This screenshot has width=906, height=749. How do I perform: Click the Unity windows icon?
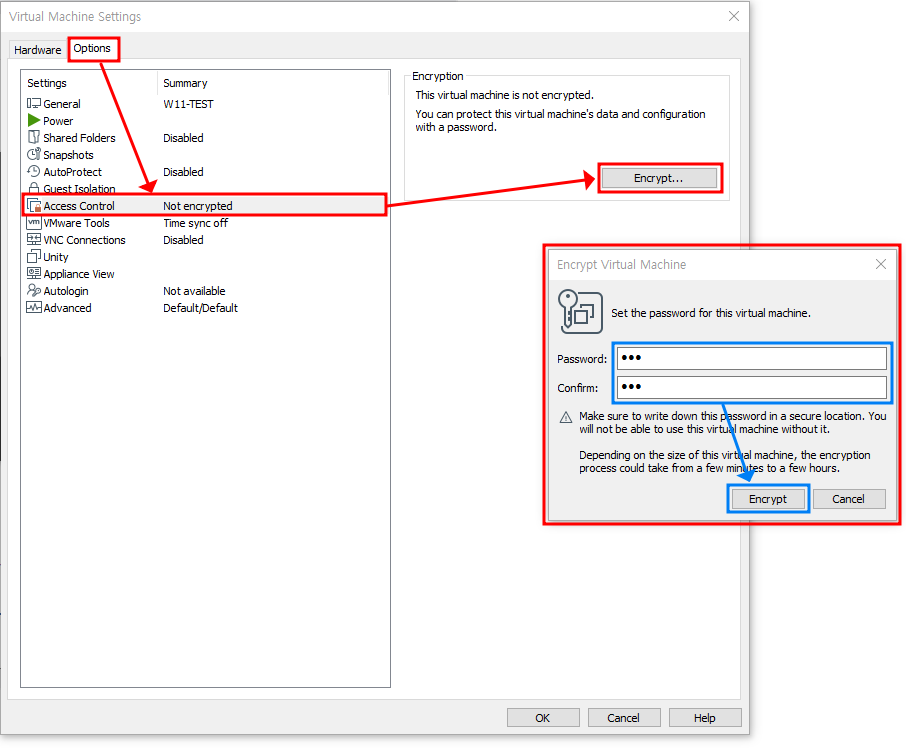(x=34, y=257)
